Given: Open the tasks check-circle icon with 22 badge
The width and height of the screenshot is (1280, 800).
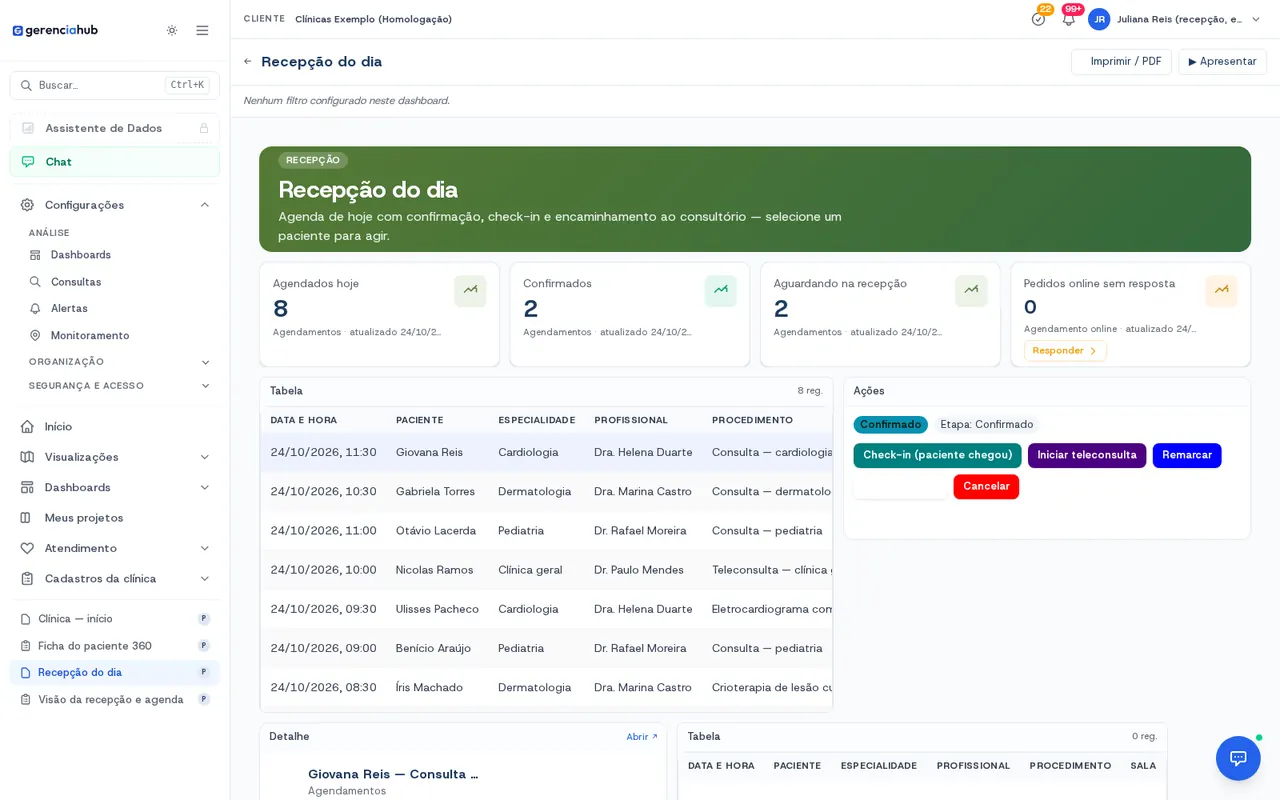Looking at the screenshot, I should (x=1038, y=19).
